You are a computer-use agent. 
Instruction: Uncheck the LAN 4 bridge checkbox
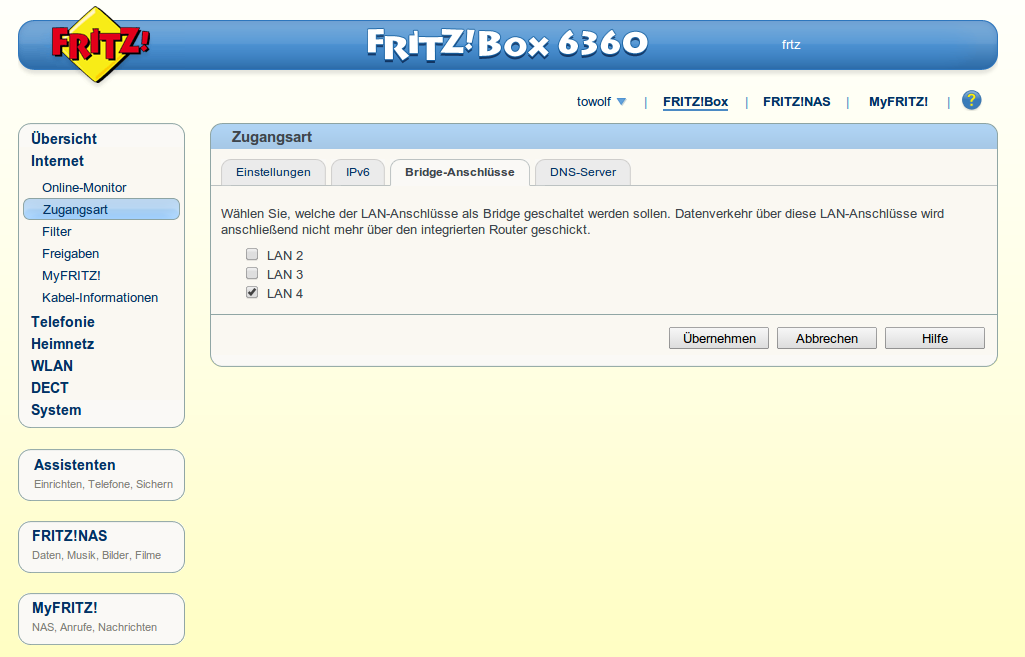click(x=252, y=292)
